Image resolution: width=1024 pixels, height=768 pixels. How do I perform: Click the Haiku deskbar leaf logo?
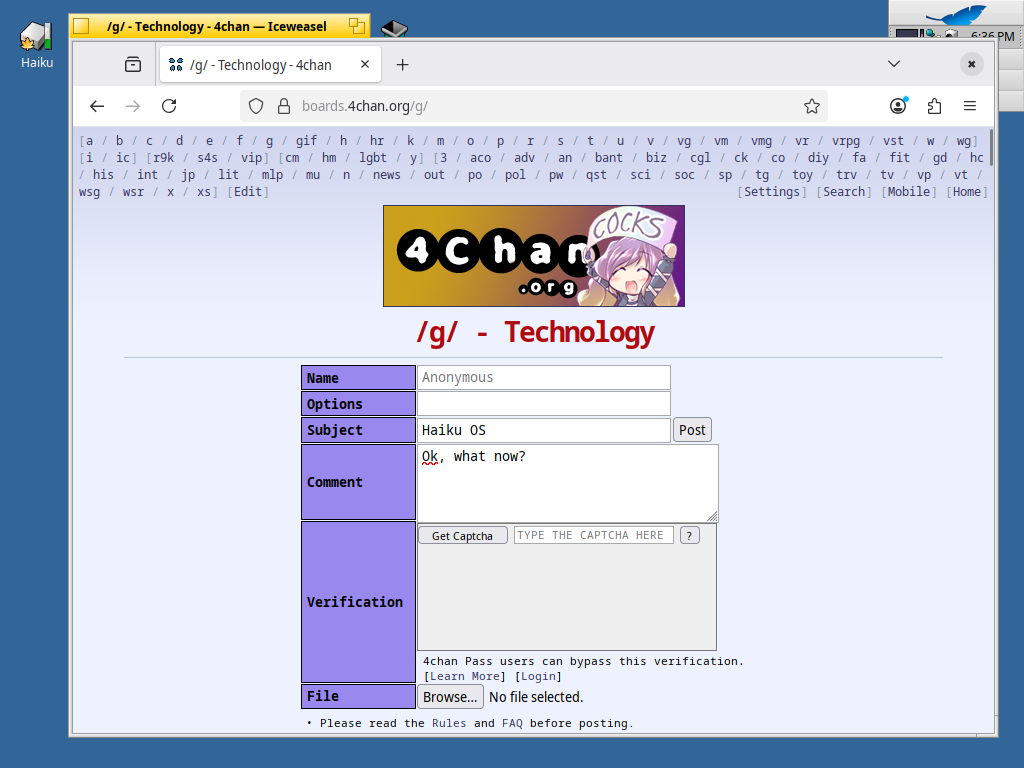click(x=956, y=14)
